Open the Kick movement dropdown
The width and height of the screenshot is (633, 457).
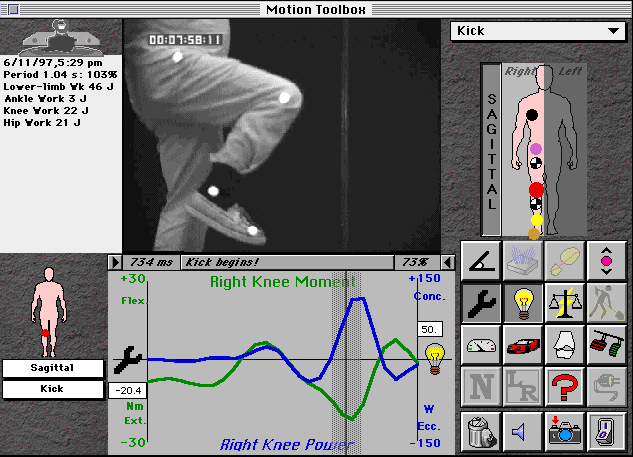[x=537, y=31]
